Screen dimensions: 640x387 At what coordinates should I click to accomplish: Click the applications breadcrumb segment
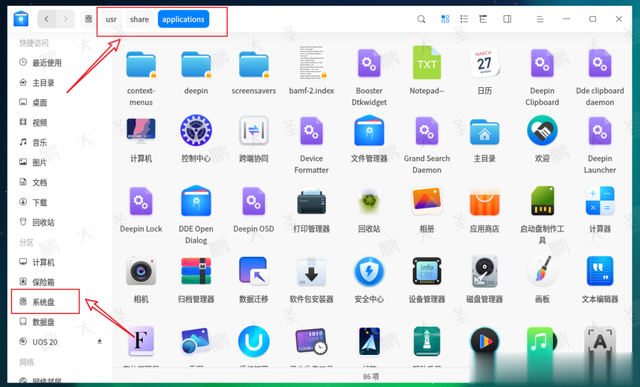(183, 19)
